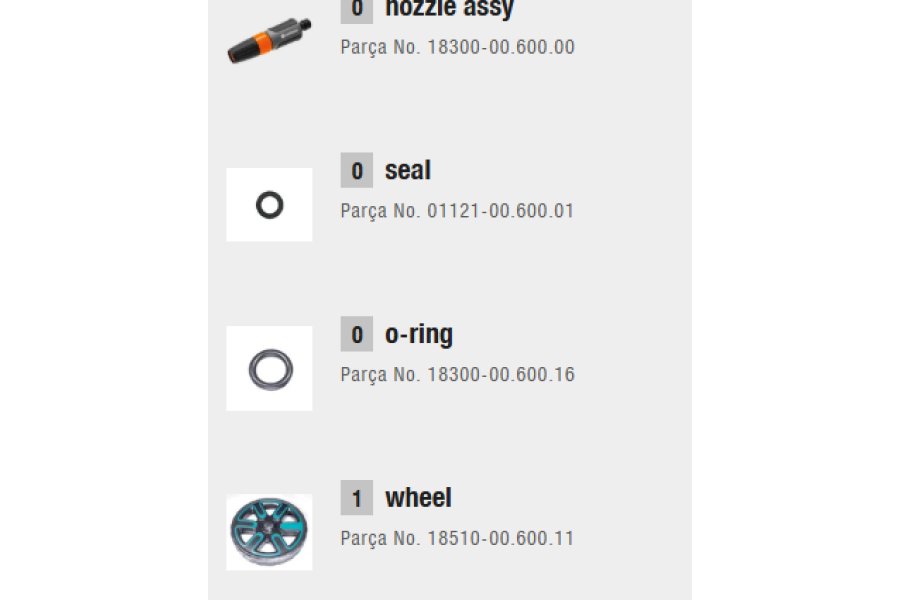This screenshot has height=600, width=900.
Task: Select the nozzle assy part name
Action: pos(449,9)
